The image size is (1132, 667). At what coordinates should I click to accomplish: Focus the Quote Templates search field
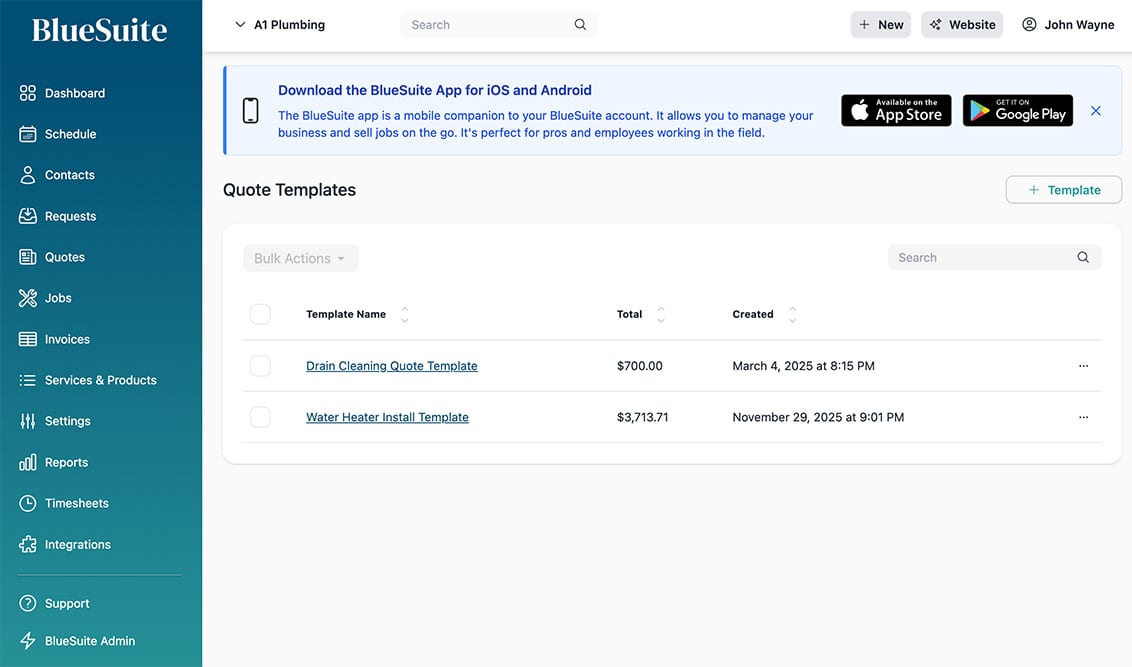[994, 257]
